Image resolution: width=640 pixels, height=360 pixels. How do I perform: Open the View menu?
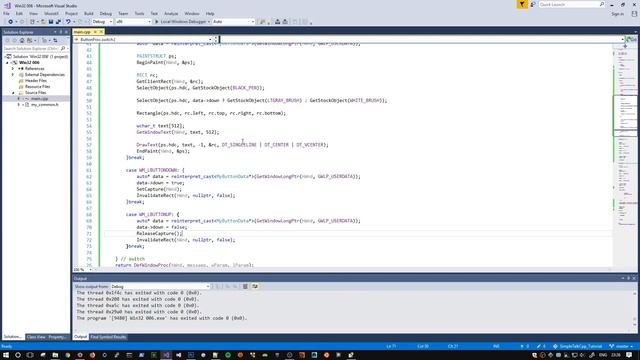(33, 13)
